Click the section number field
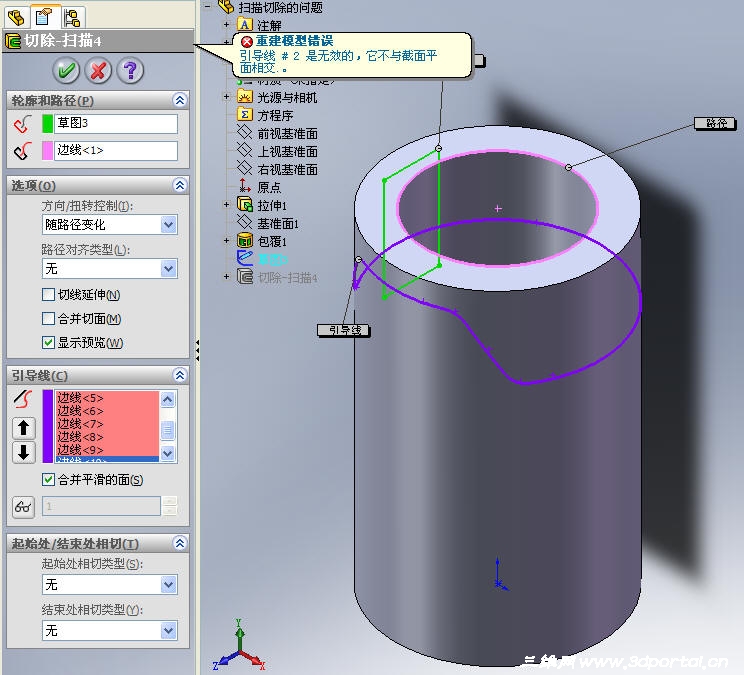Viewport: 744px width, 675px height. (x=102, y=506)
